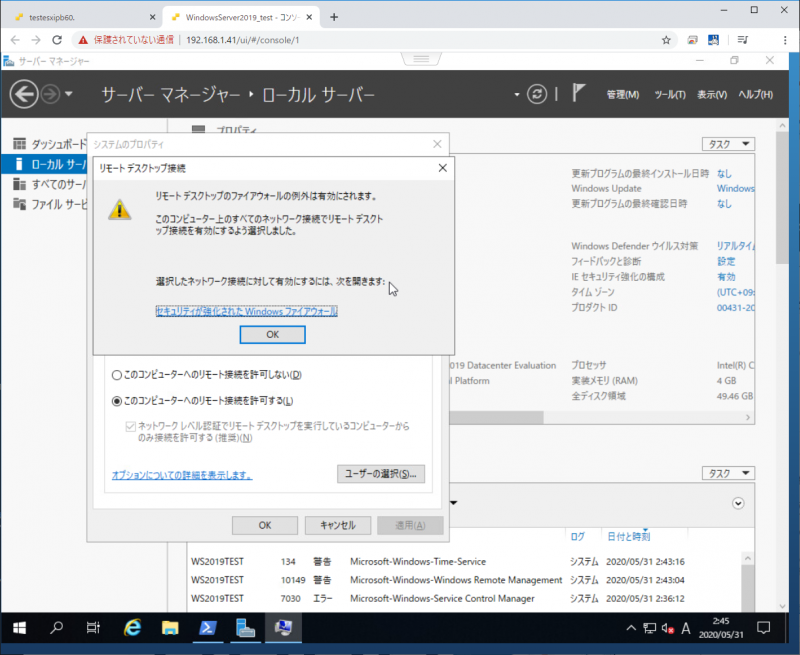Launch Internet Explorer from the taskbar
The image size is (800, 655).
(133, 628)
